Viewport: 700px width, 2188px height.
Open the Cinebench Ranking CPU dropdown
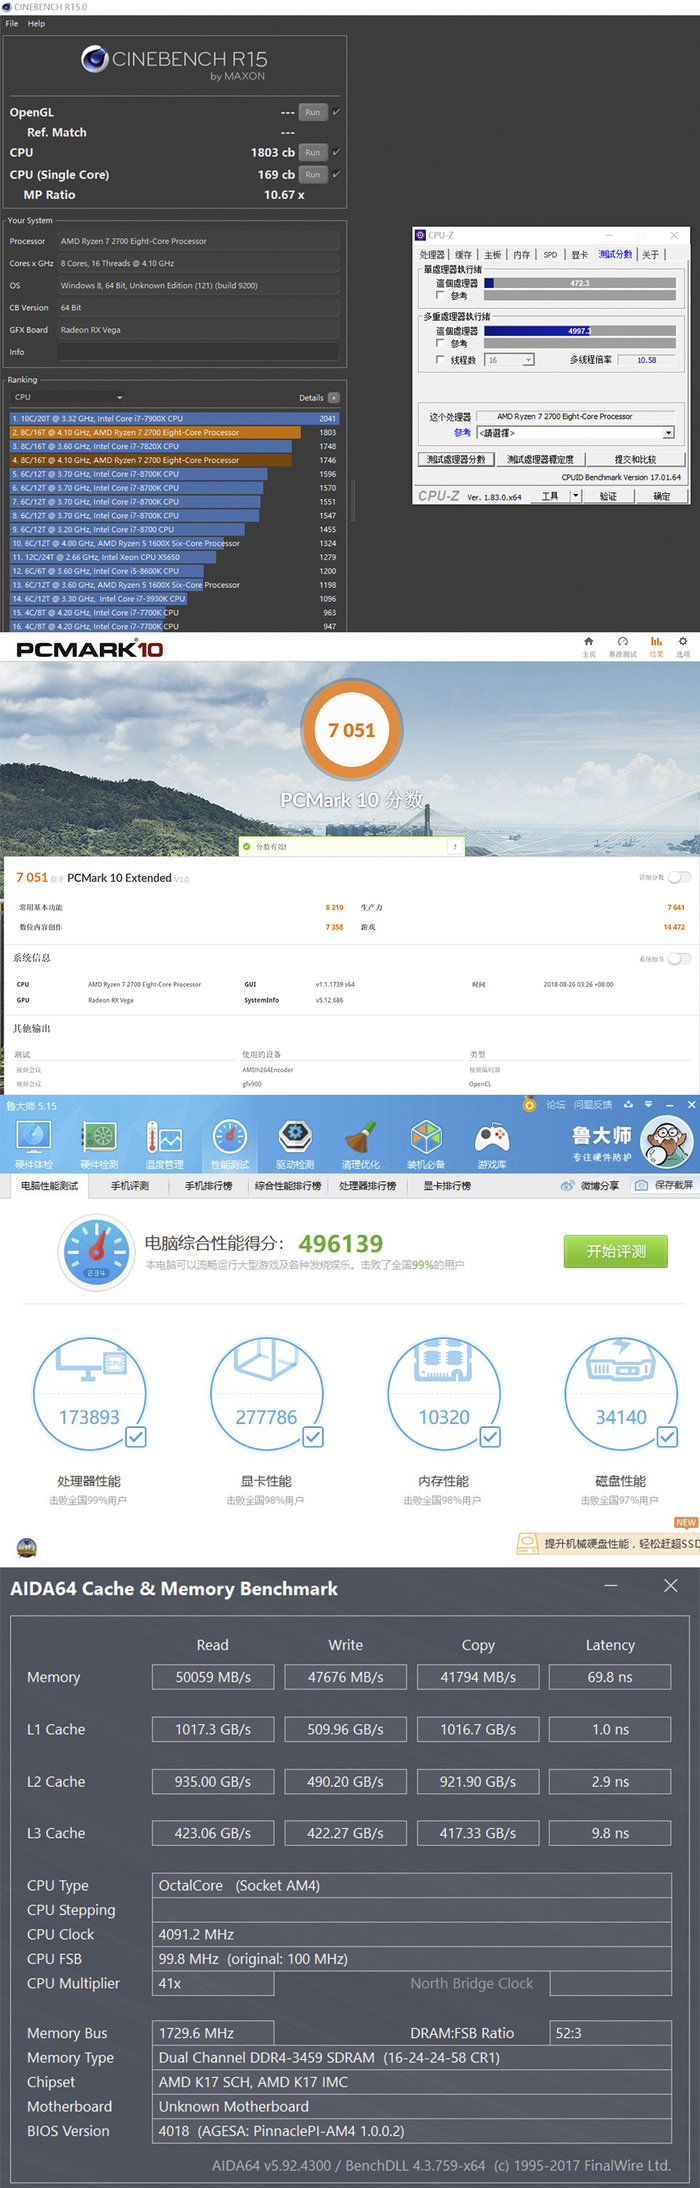(68, 397)
